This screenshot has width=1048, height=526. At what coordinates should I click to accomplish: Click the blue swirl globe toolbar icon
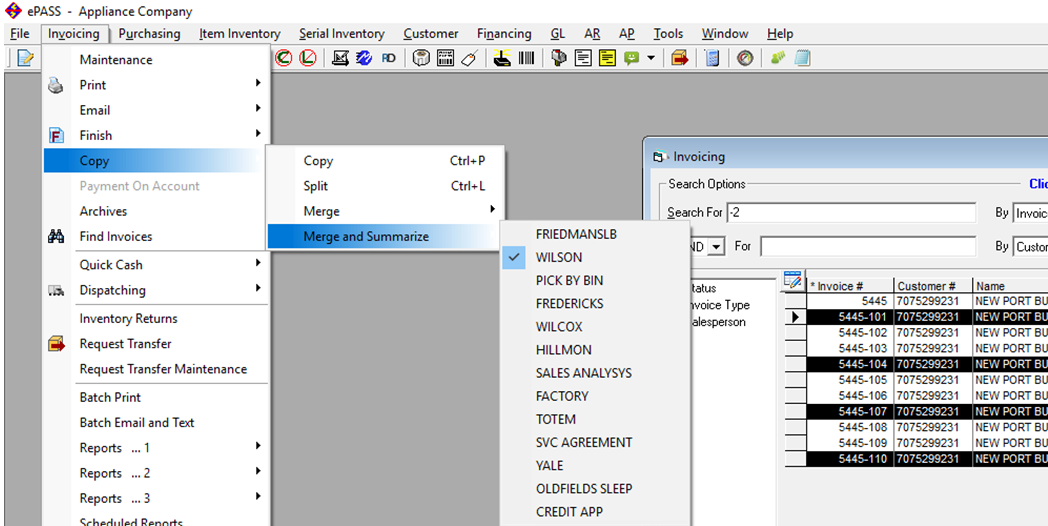click(x=364, y=58)
